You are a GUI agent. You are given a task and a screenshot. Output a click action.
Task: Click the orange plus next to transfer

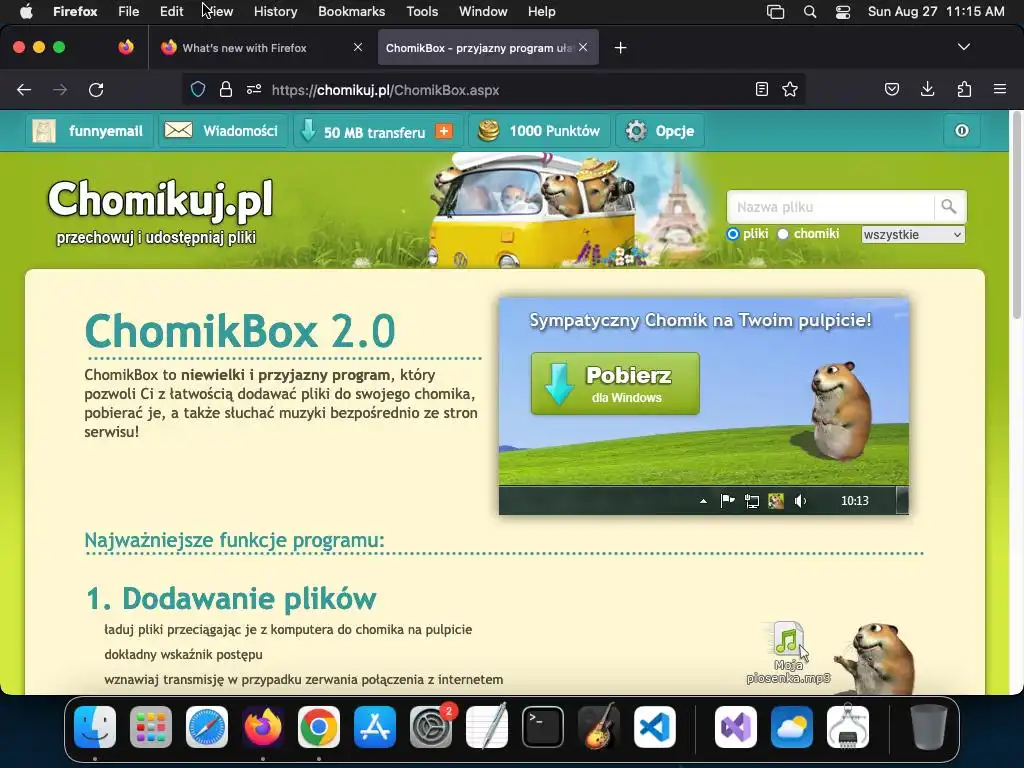(444, 131)
